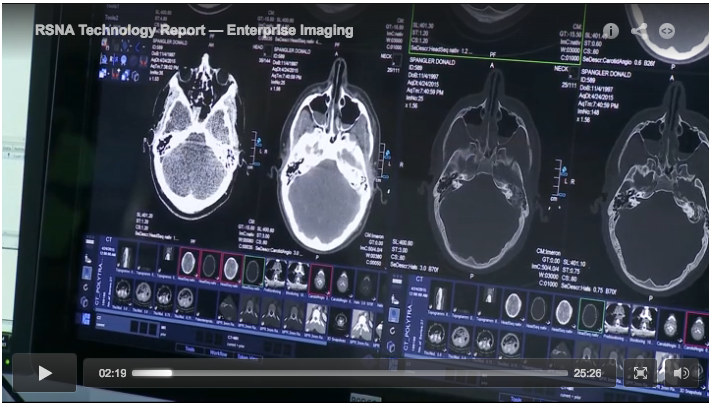Click the share icon at top right

pyautogui.click(x=638, y=30)
